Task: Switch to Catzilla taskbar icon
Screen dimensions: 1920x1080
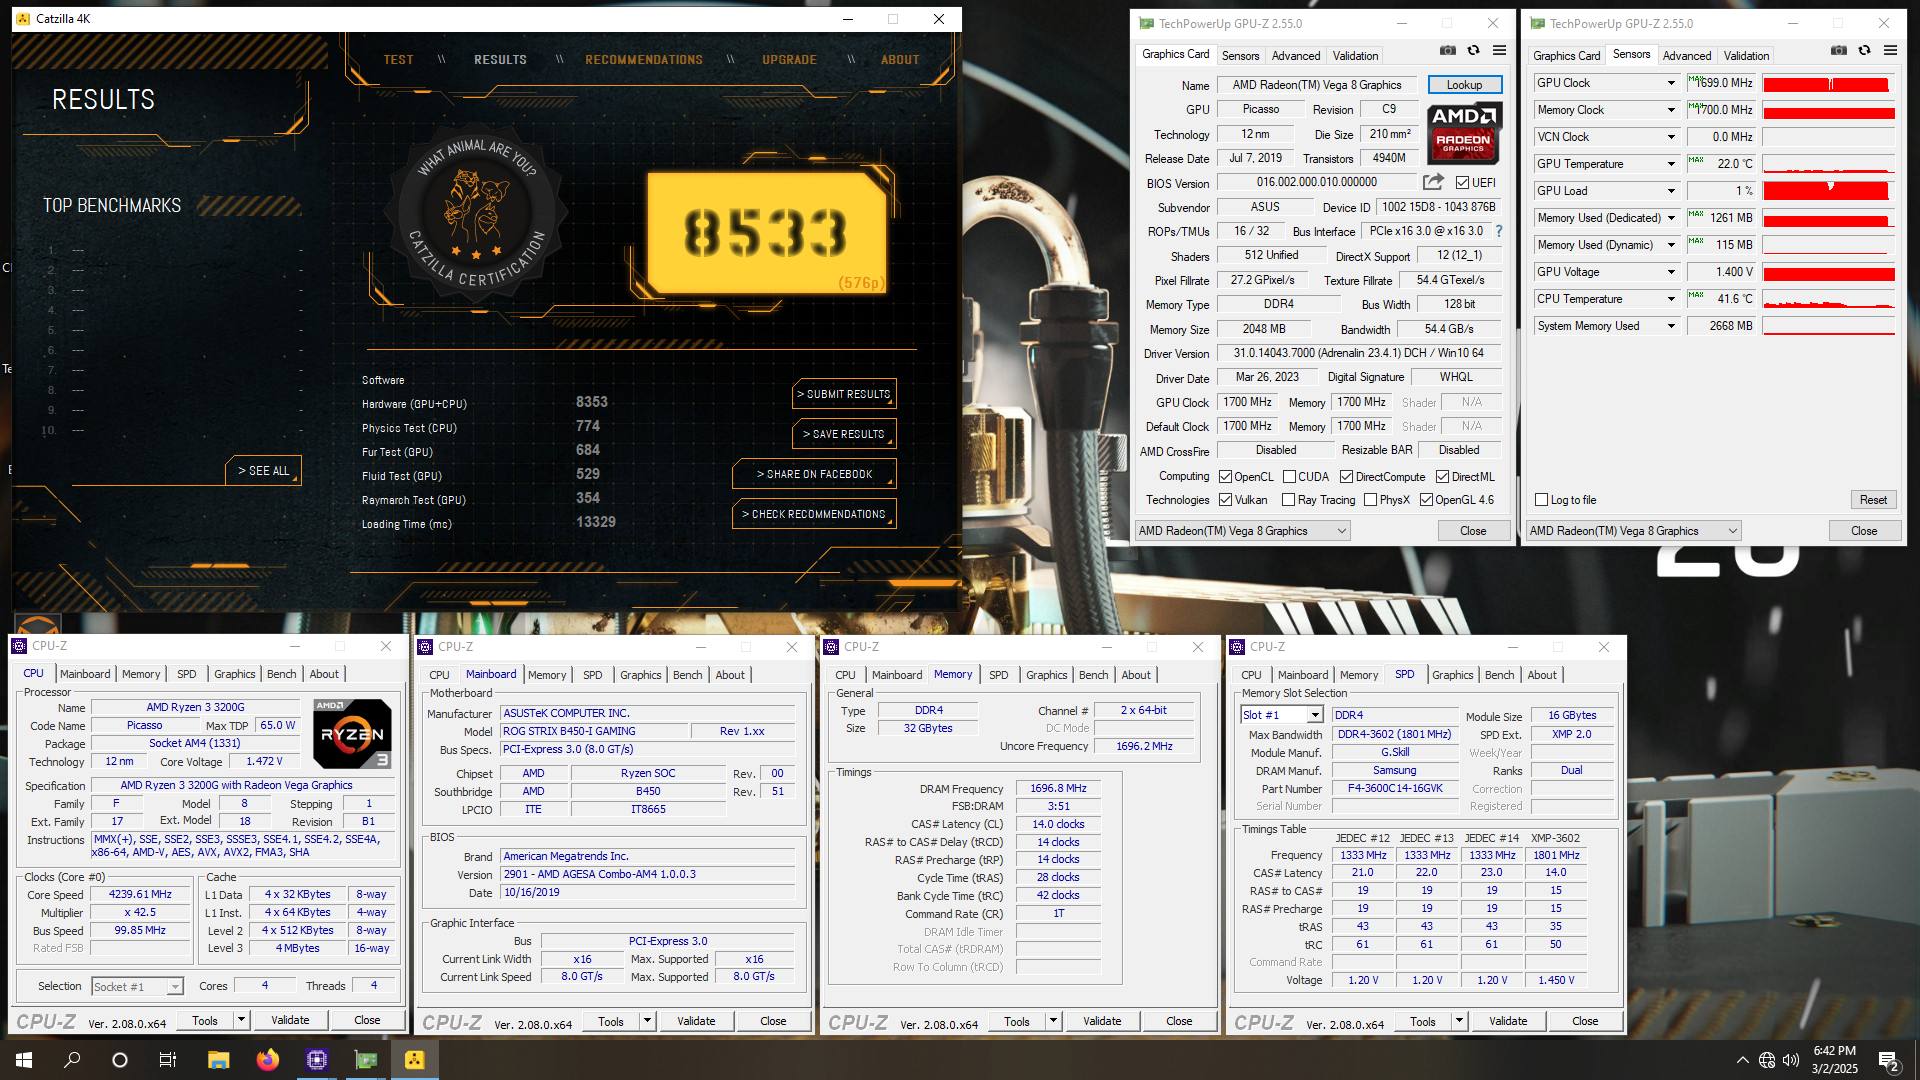Action: coord(415,1060)
